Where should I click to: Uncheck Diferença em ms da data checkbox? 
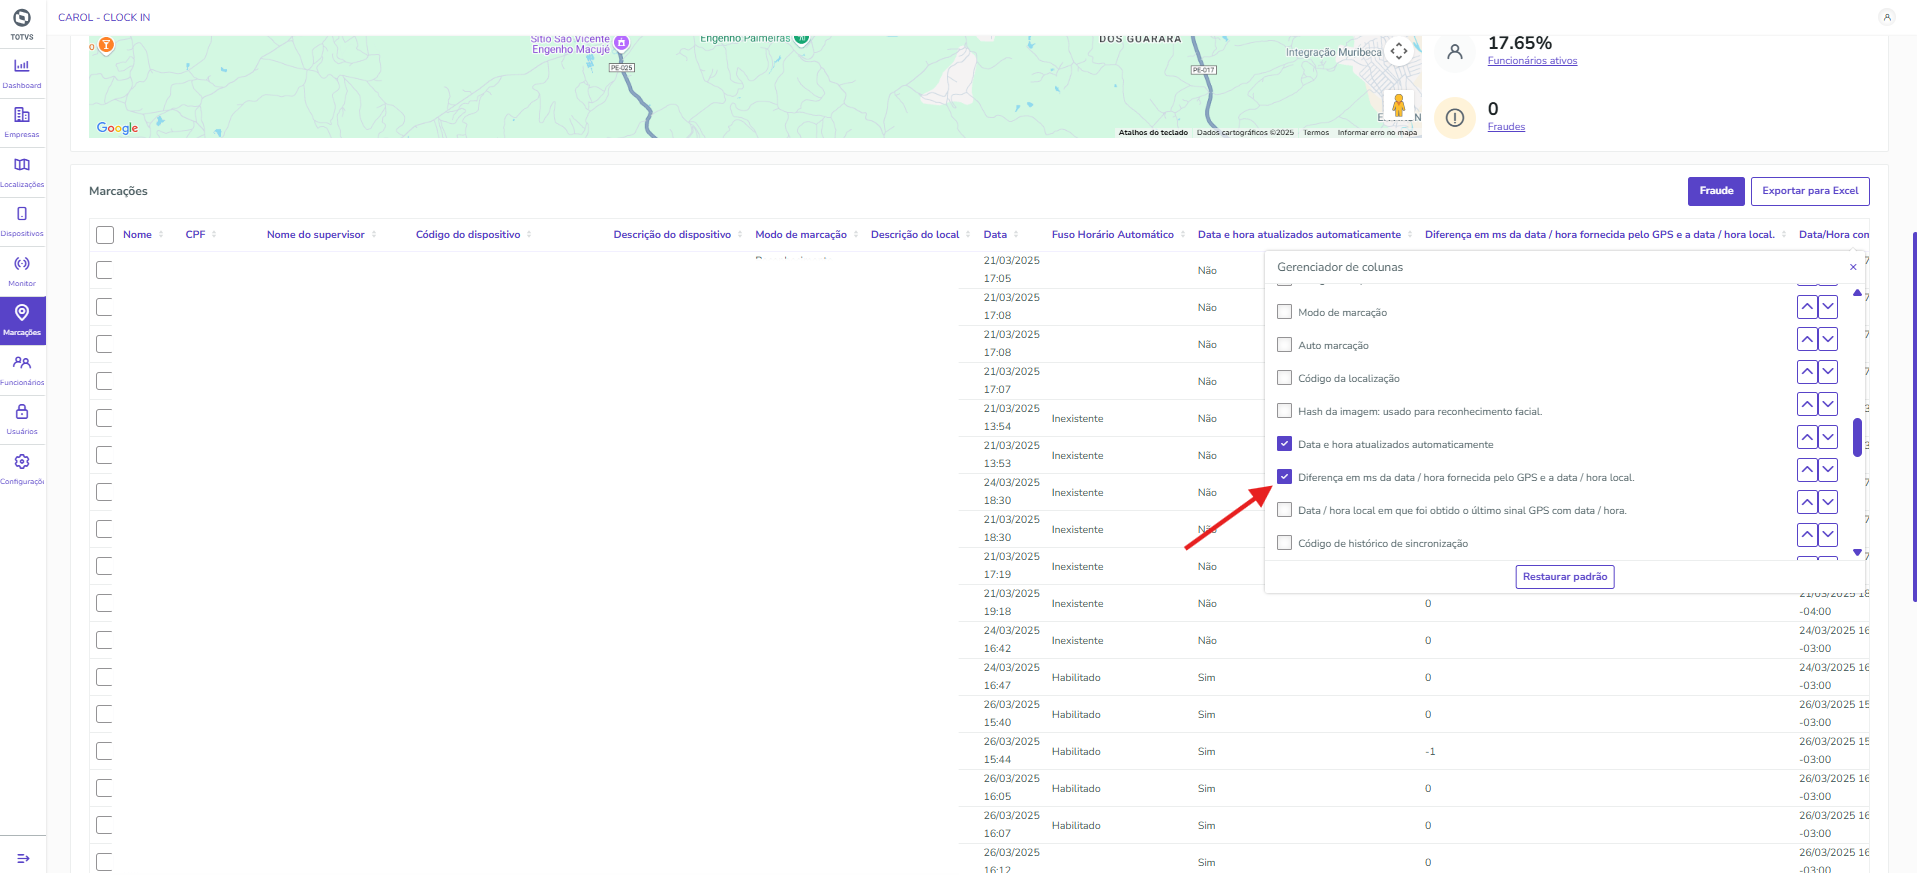(1285, 477)
